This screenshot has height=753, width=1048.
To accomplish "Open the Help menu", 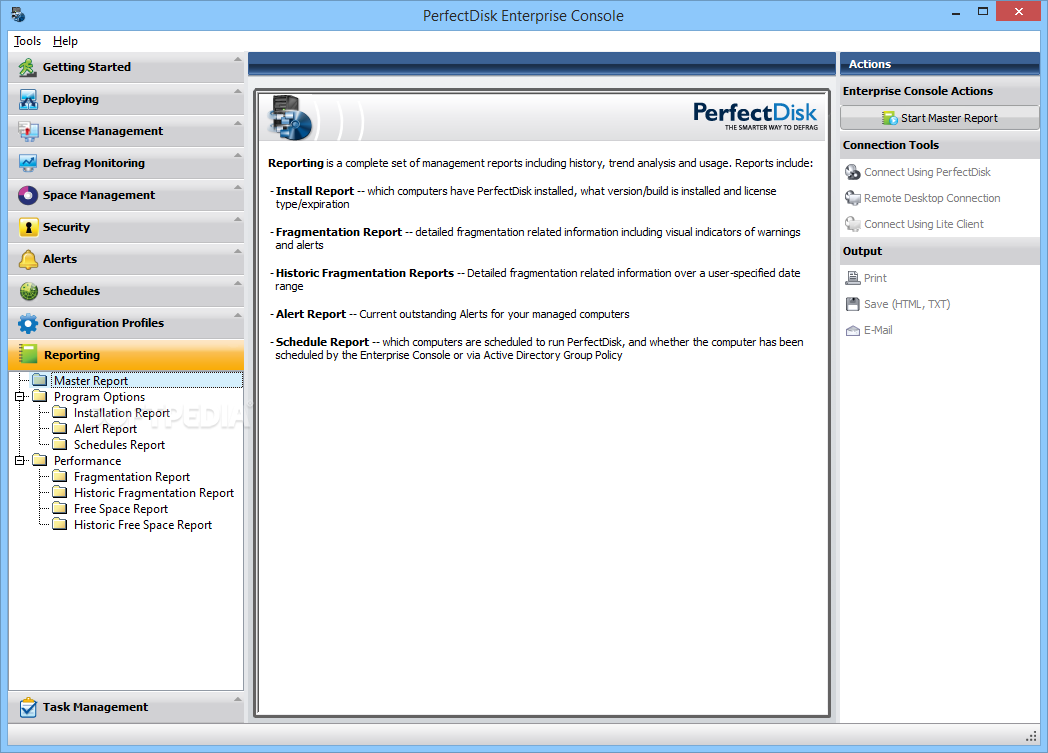I will (66, 41).
